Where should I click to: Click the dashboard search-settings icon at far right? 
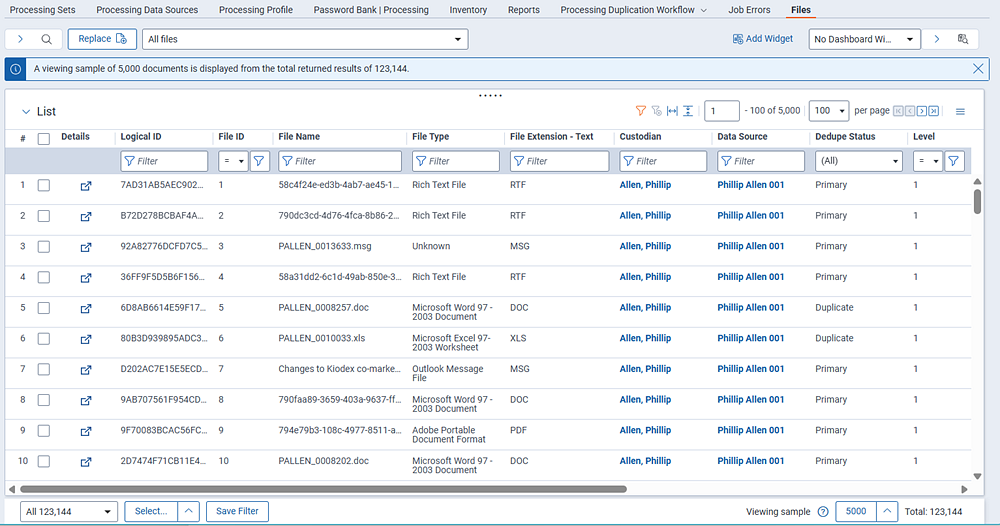(963, 39)
